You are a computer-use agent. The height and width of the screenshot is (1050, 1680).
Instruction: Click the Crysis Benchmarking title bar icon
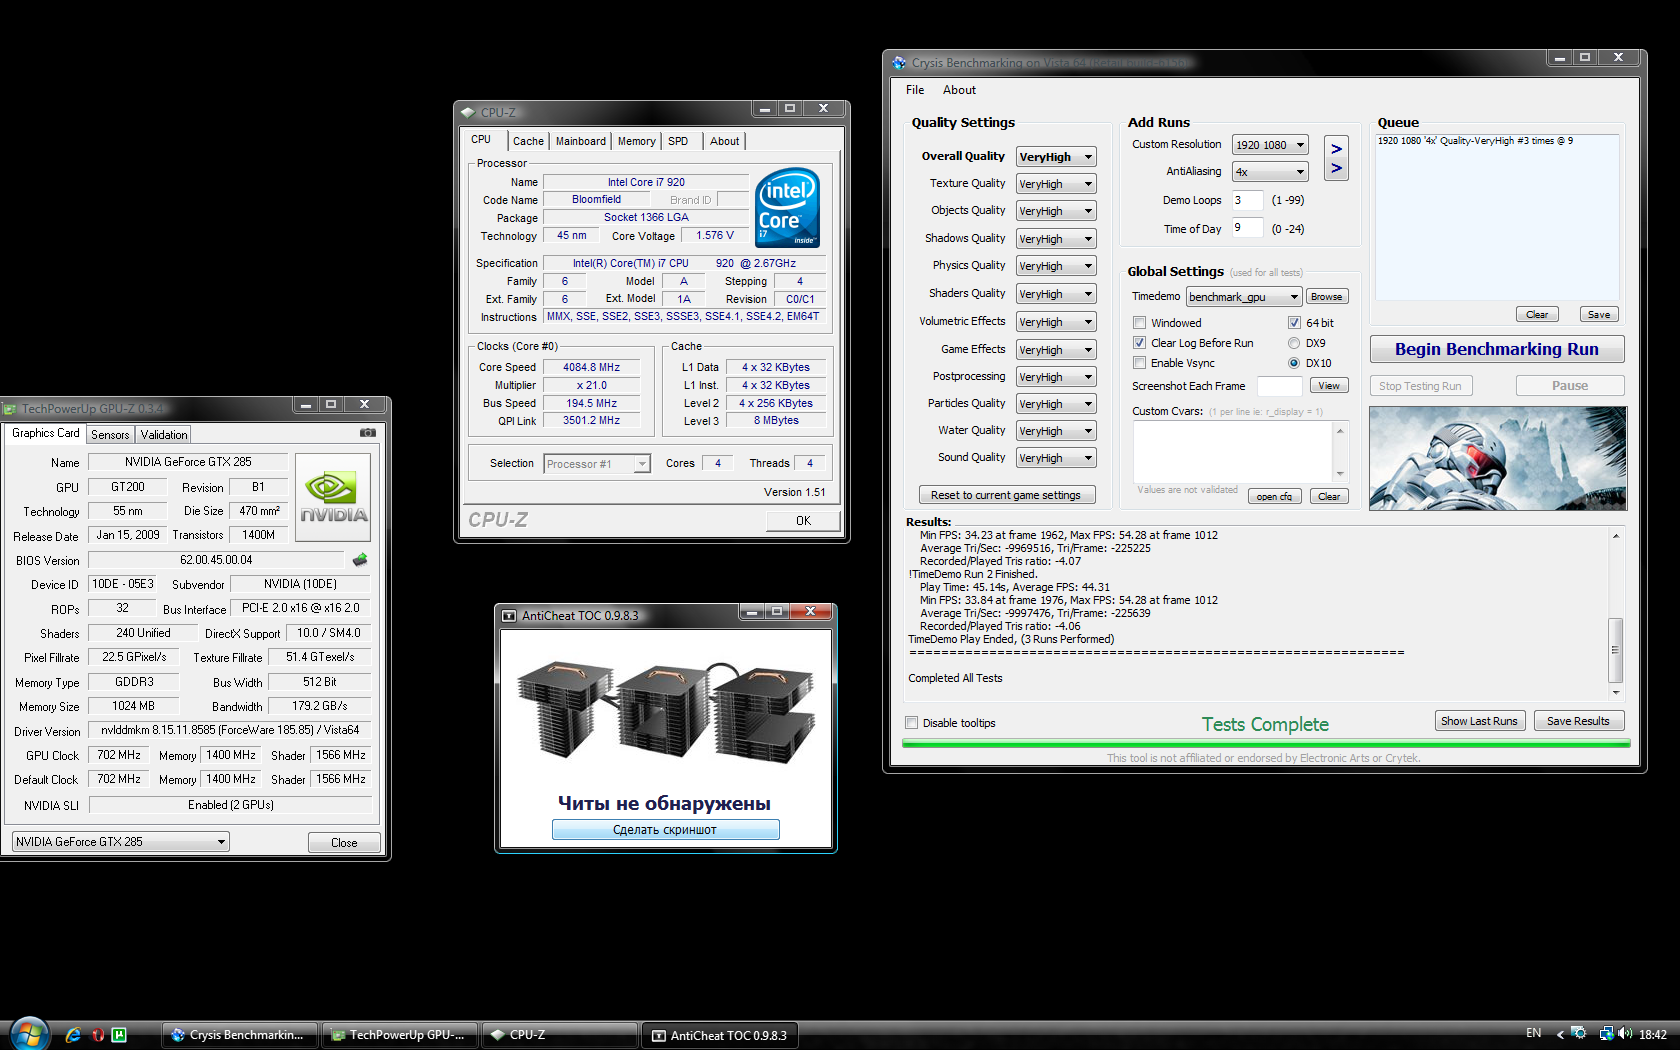(x=899, y=63)
